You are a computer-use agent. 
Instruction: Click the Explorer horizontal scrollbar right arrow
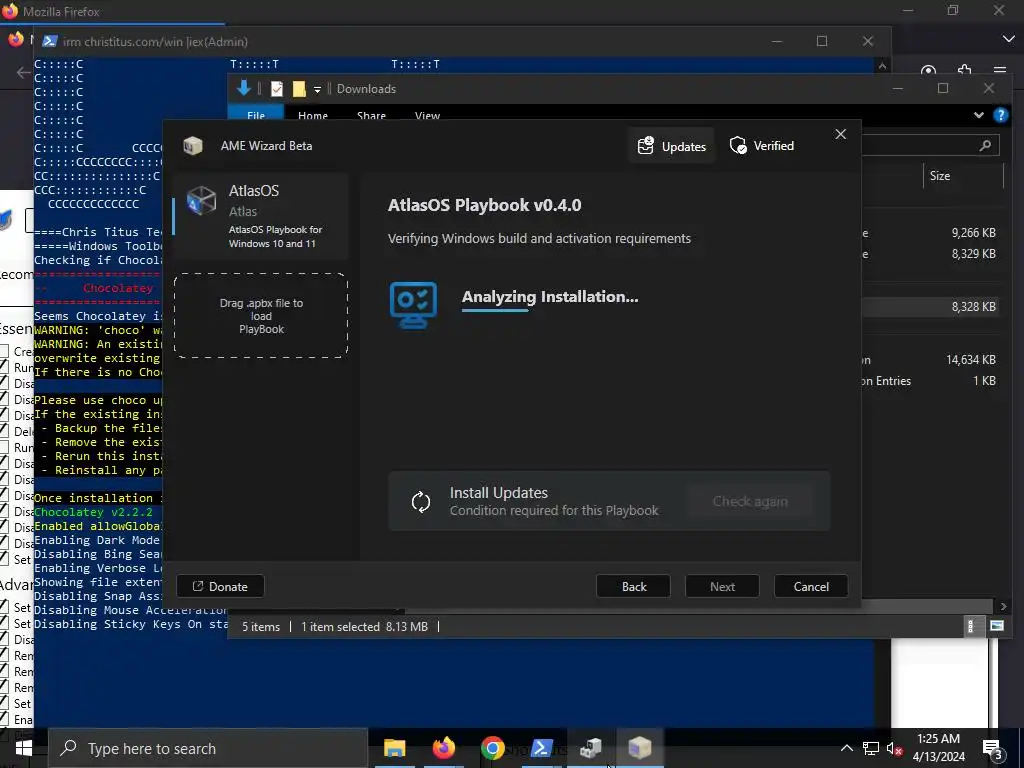(1003, 607)
